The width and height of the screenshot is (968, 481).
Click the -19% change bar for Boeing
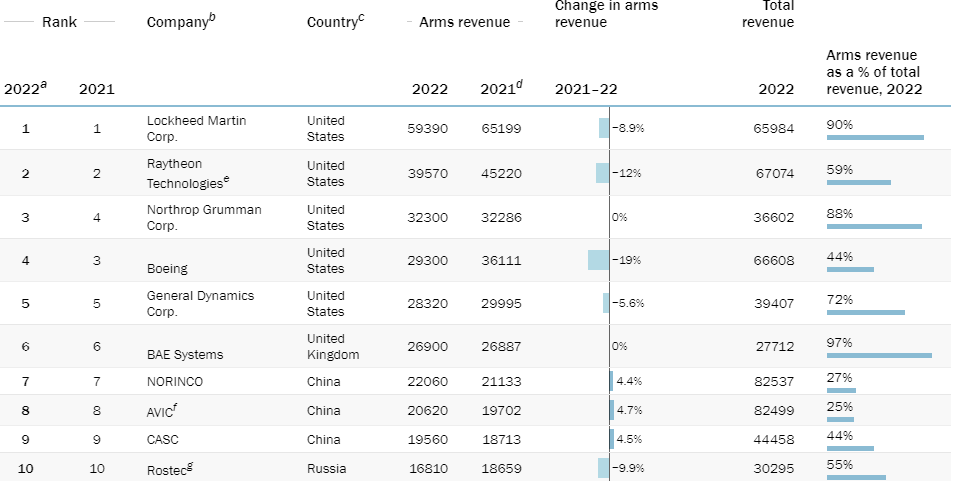coord(598,260)
